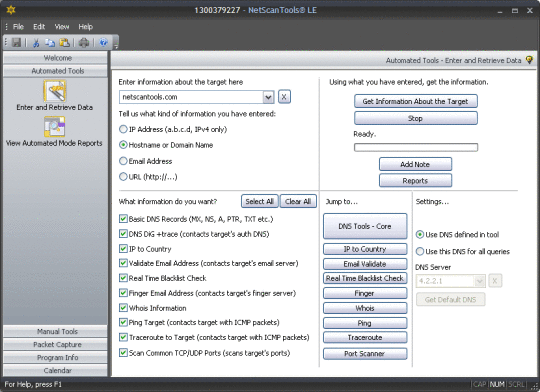Image resolution: width=540 pixels, height=392 pixels.
Task: Click the Stop button
Action: (x=416, y=118)
